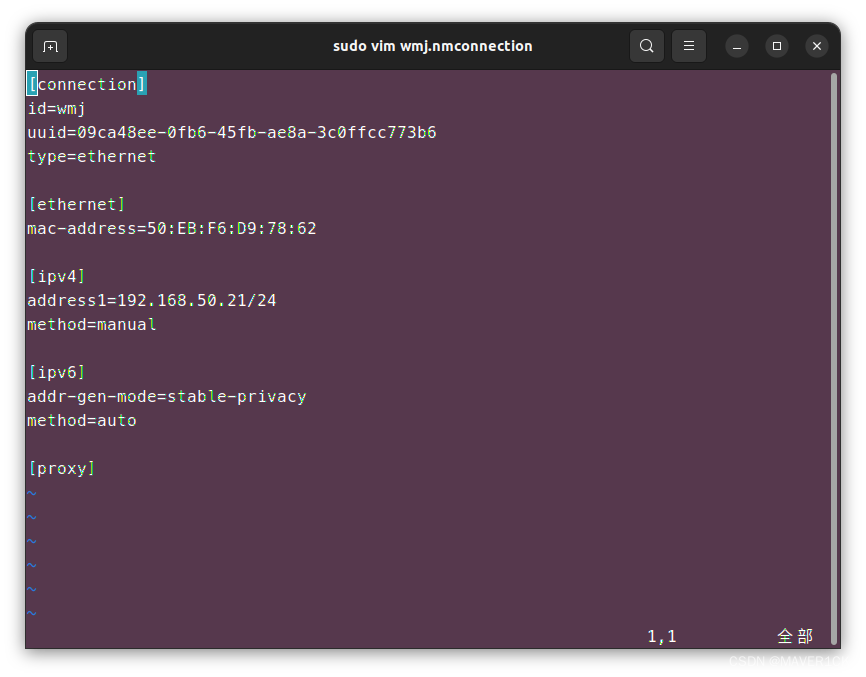The width and height of the screenshot is (866, 677).
Task: Select the method=auto line
Action: tap(82, 420)
